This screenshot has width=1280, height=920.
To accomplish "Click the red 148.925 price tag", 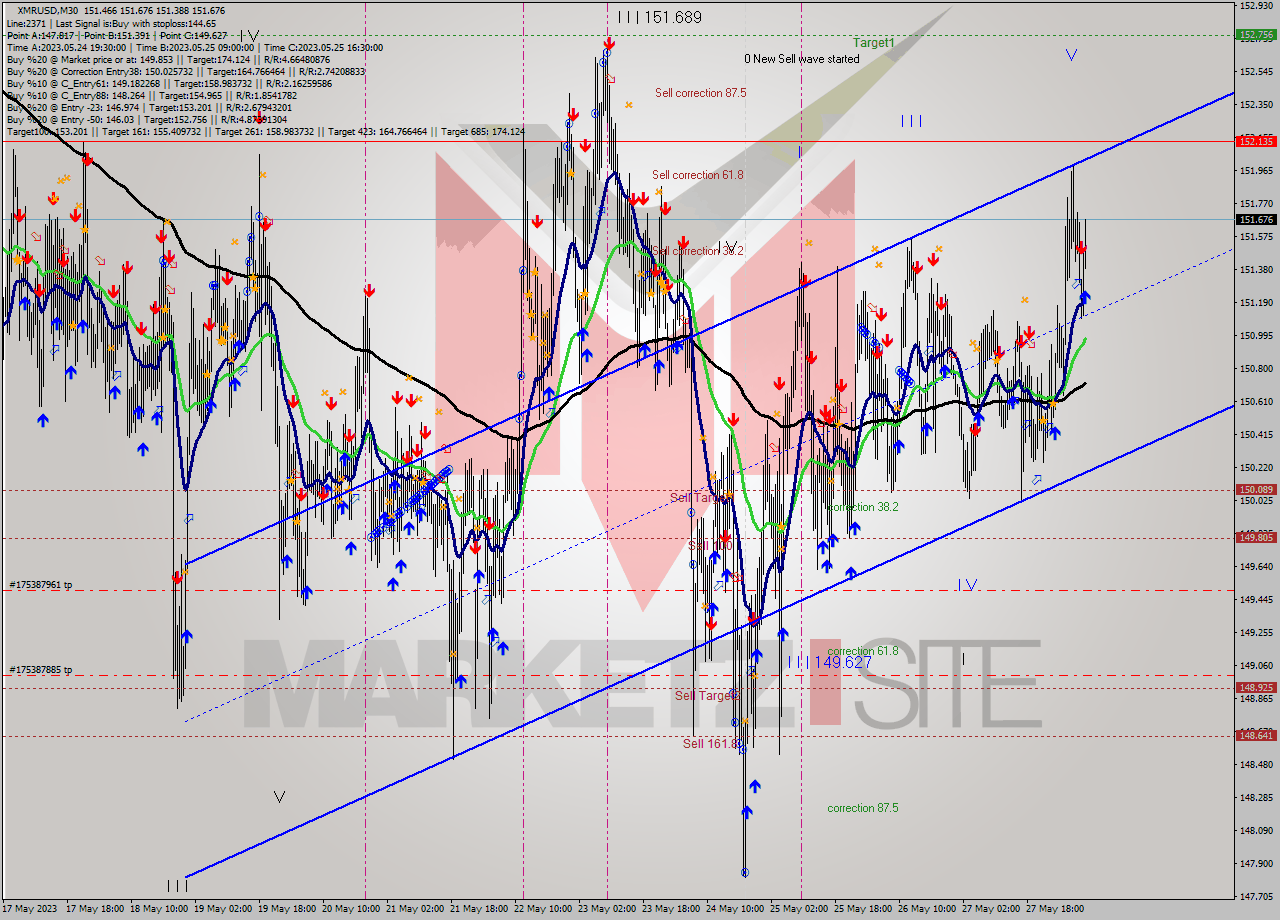I will [1256, 687].
